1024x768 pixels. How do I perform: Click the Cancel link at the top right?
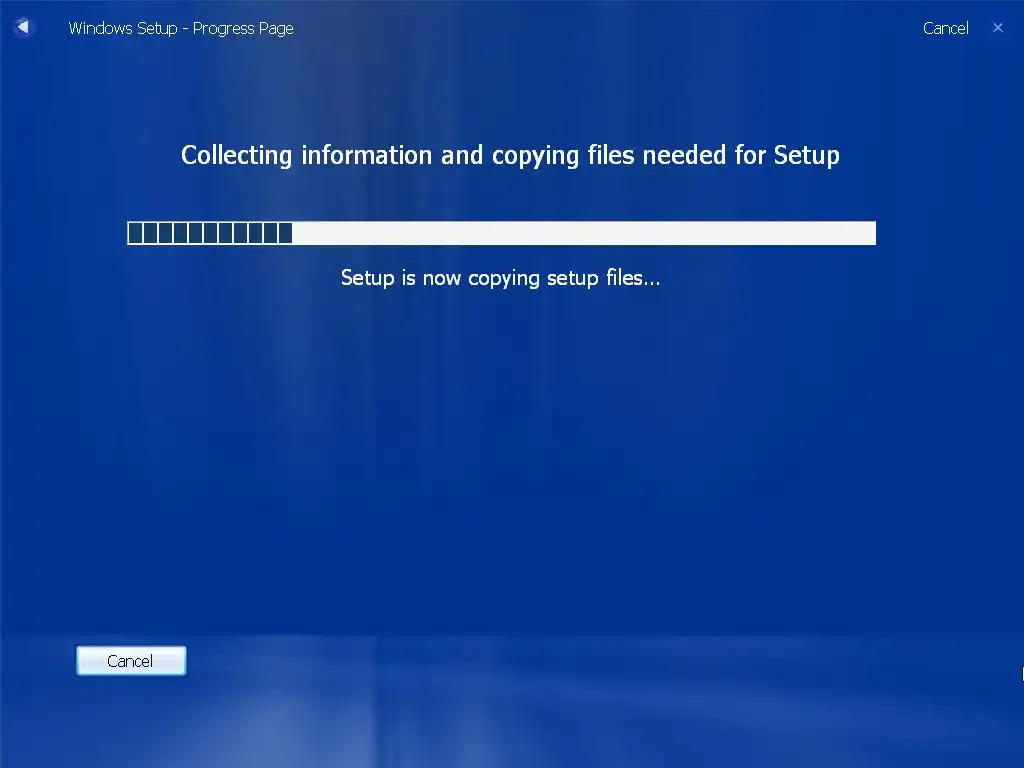[x=945, y=28]
